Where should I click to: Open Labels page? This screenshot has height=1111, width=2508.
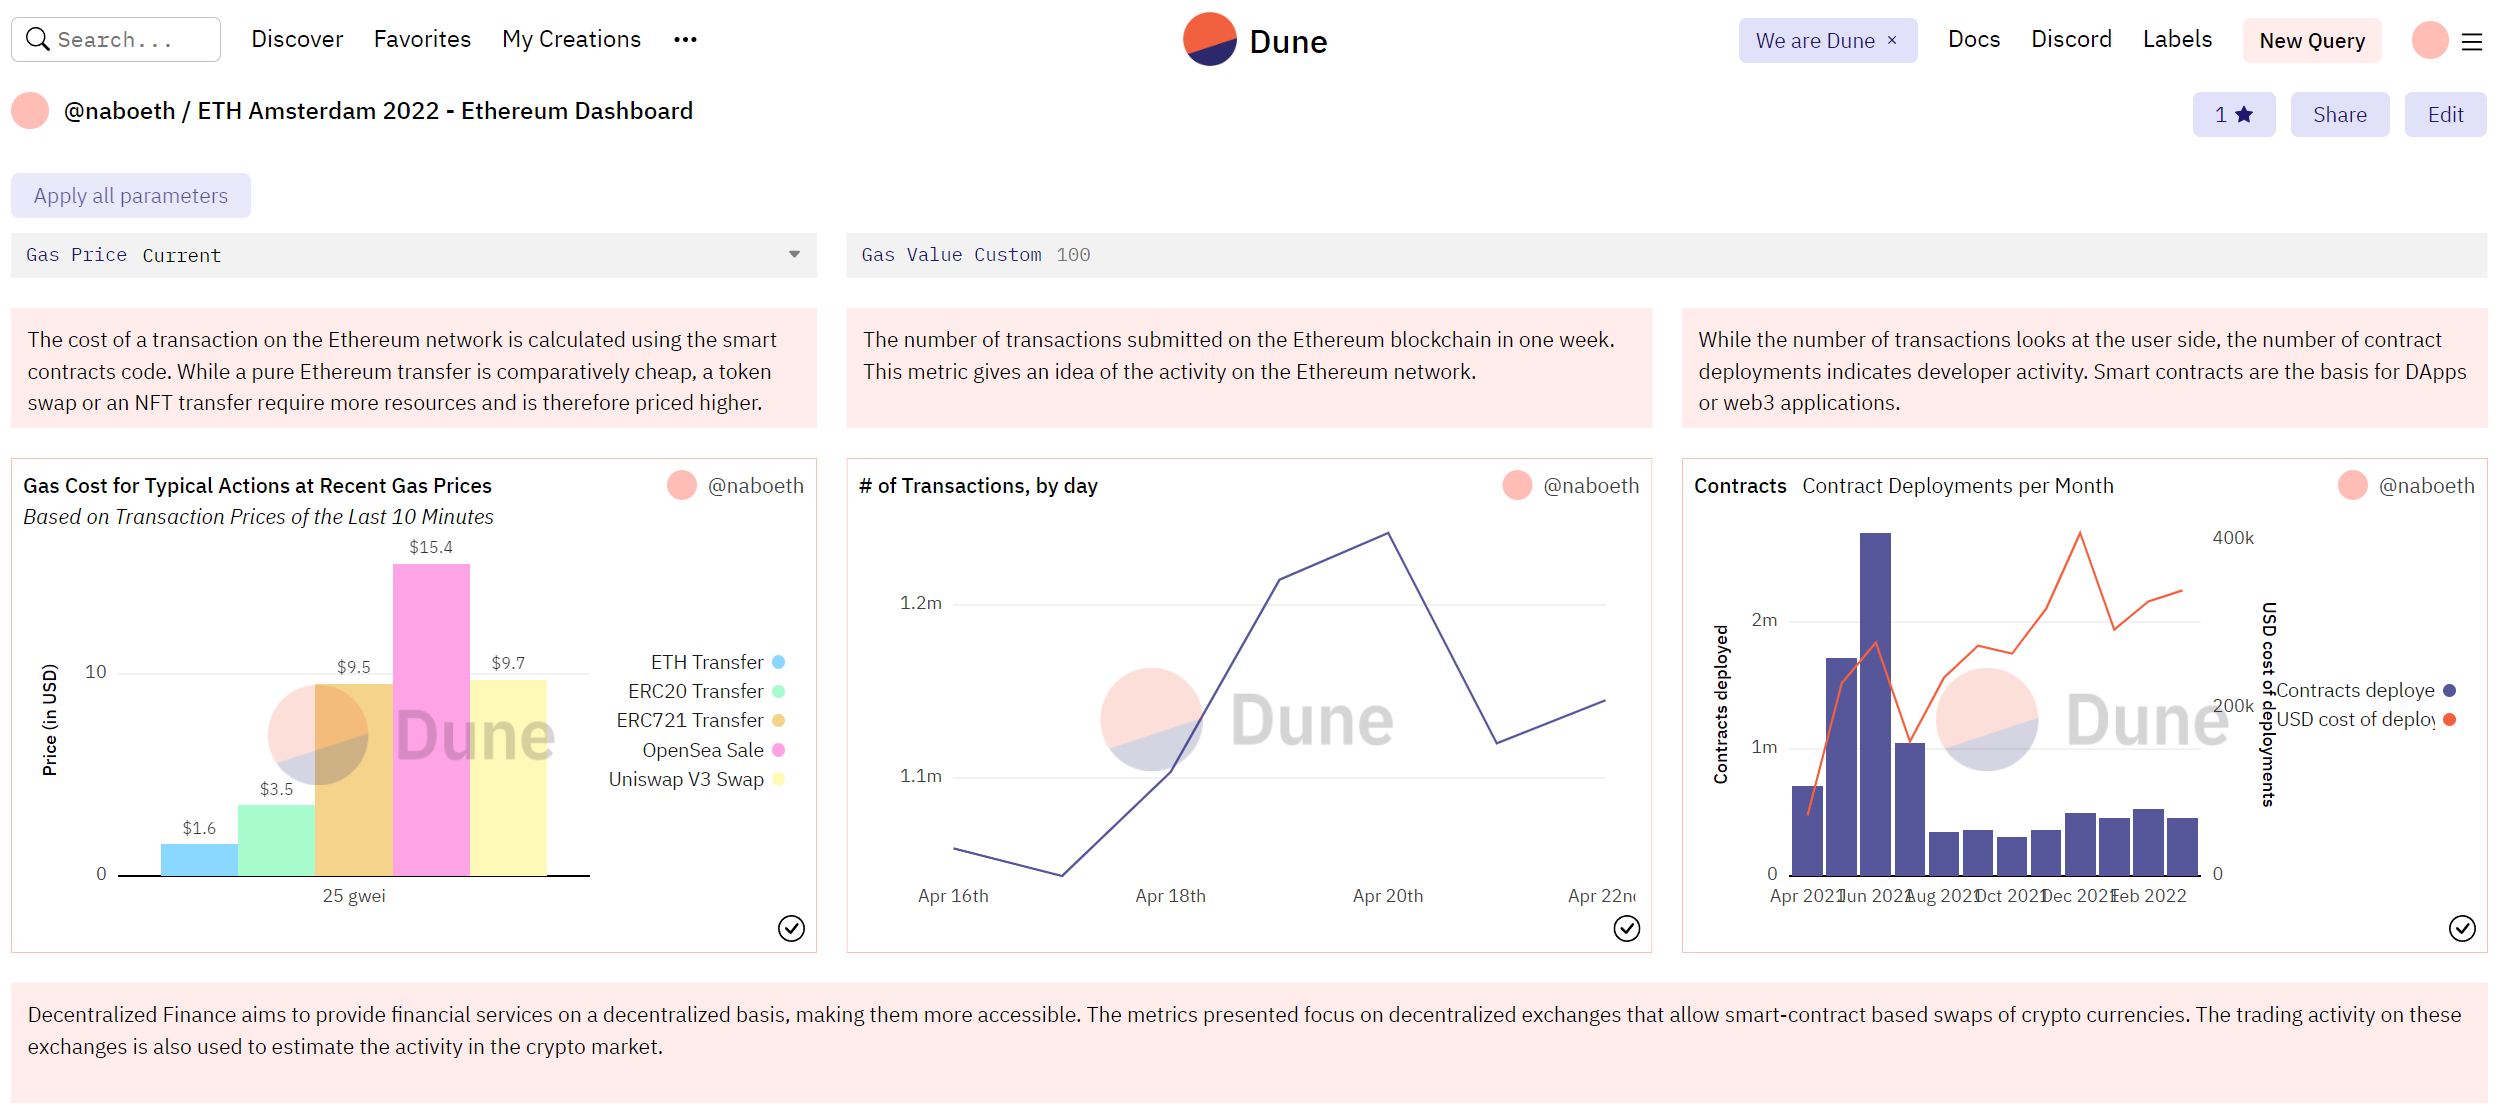pos(2177,39)
